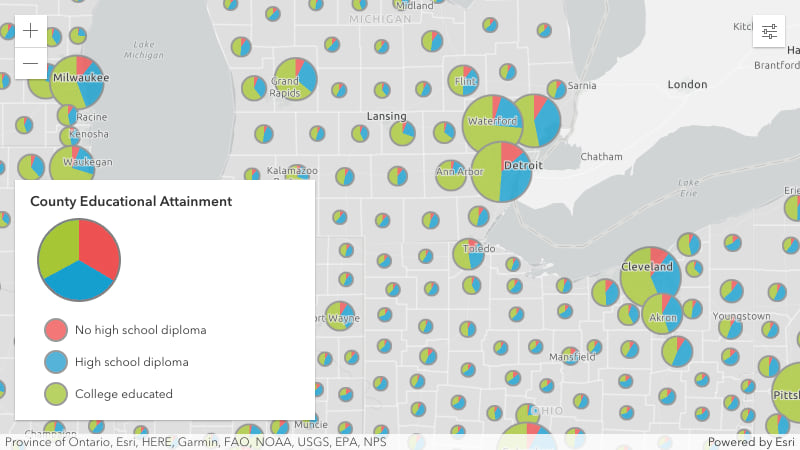Viewport: 800px width, 450px height.
Task: Click the Ann Arbor pie chart
Action: coord(451,175)
